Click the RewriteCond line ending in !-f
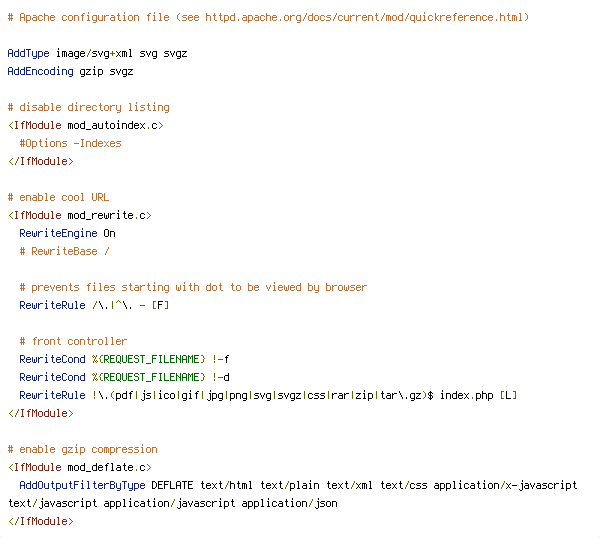 coord(124,359)
